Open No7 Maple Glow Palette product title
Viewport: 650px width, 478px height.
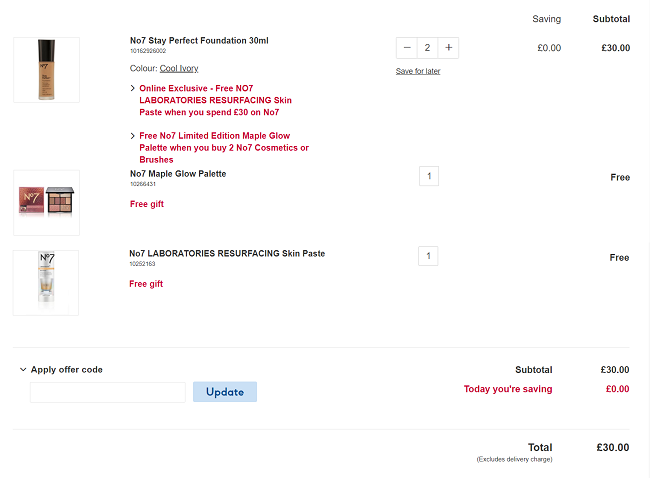point(178,174)
